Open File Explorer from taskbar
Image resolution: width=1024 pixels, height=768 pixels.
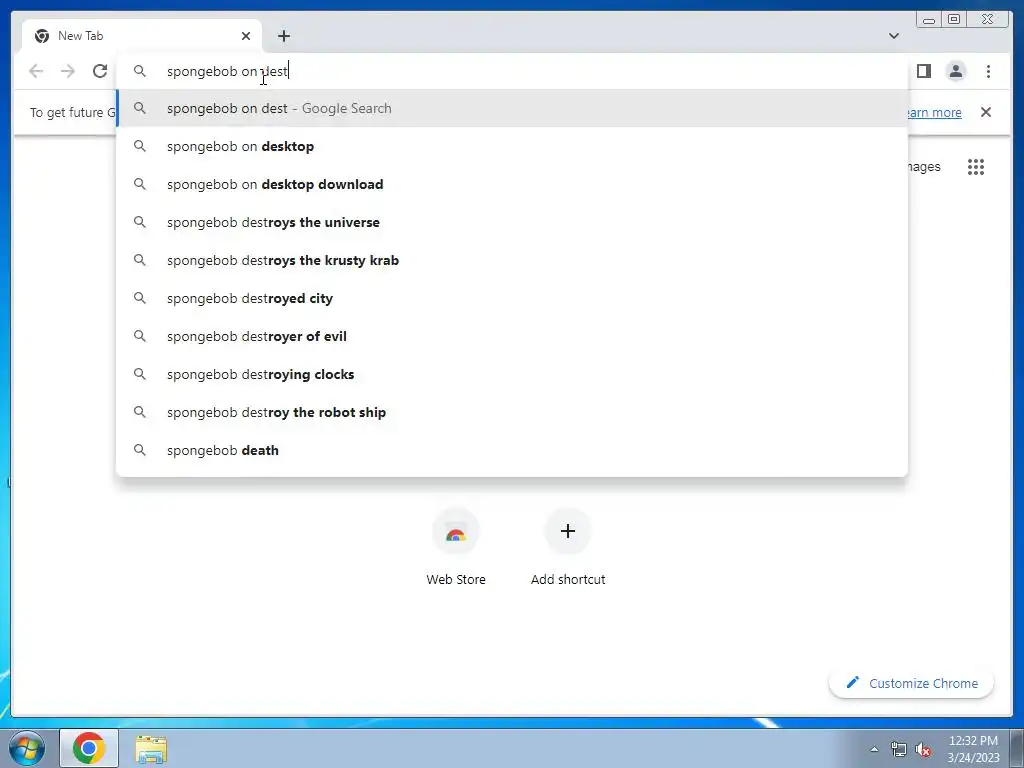(151, 748)
